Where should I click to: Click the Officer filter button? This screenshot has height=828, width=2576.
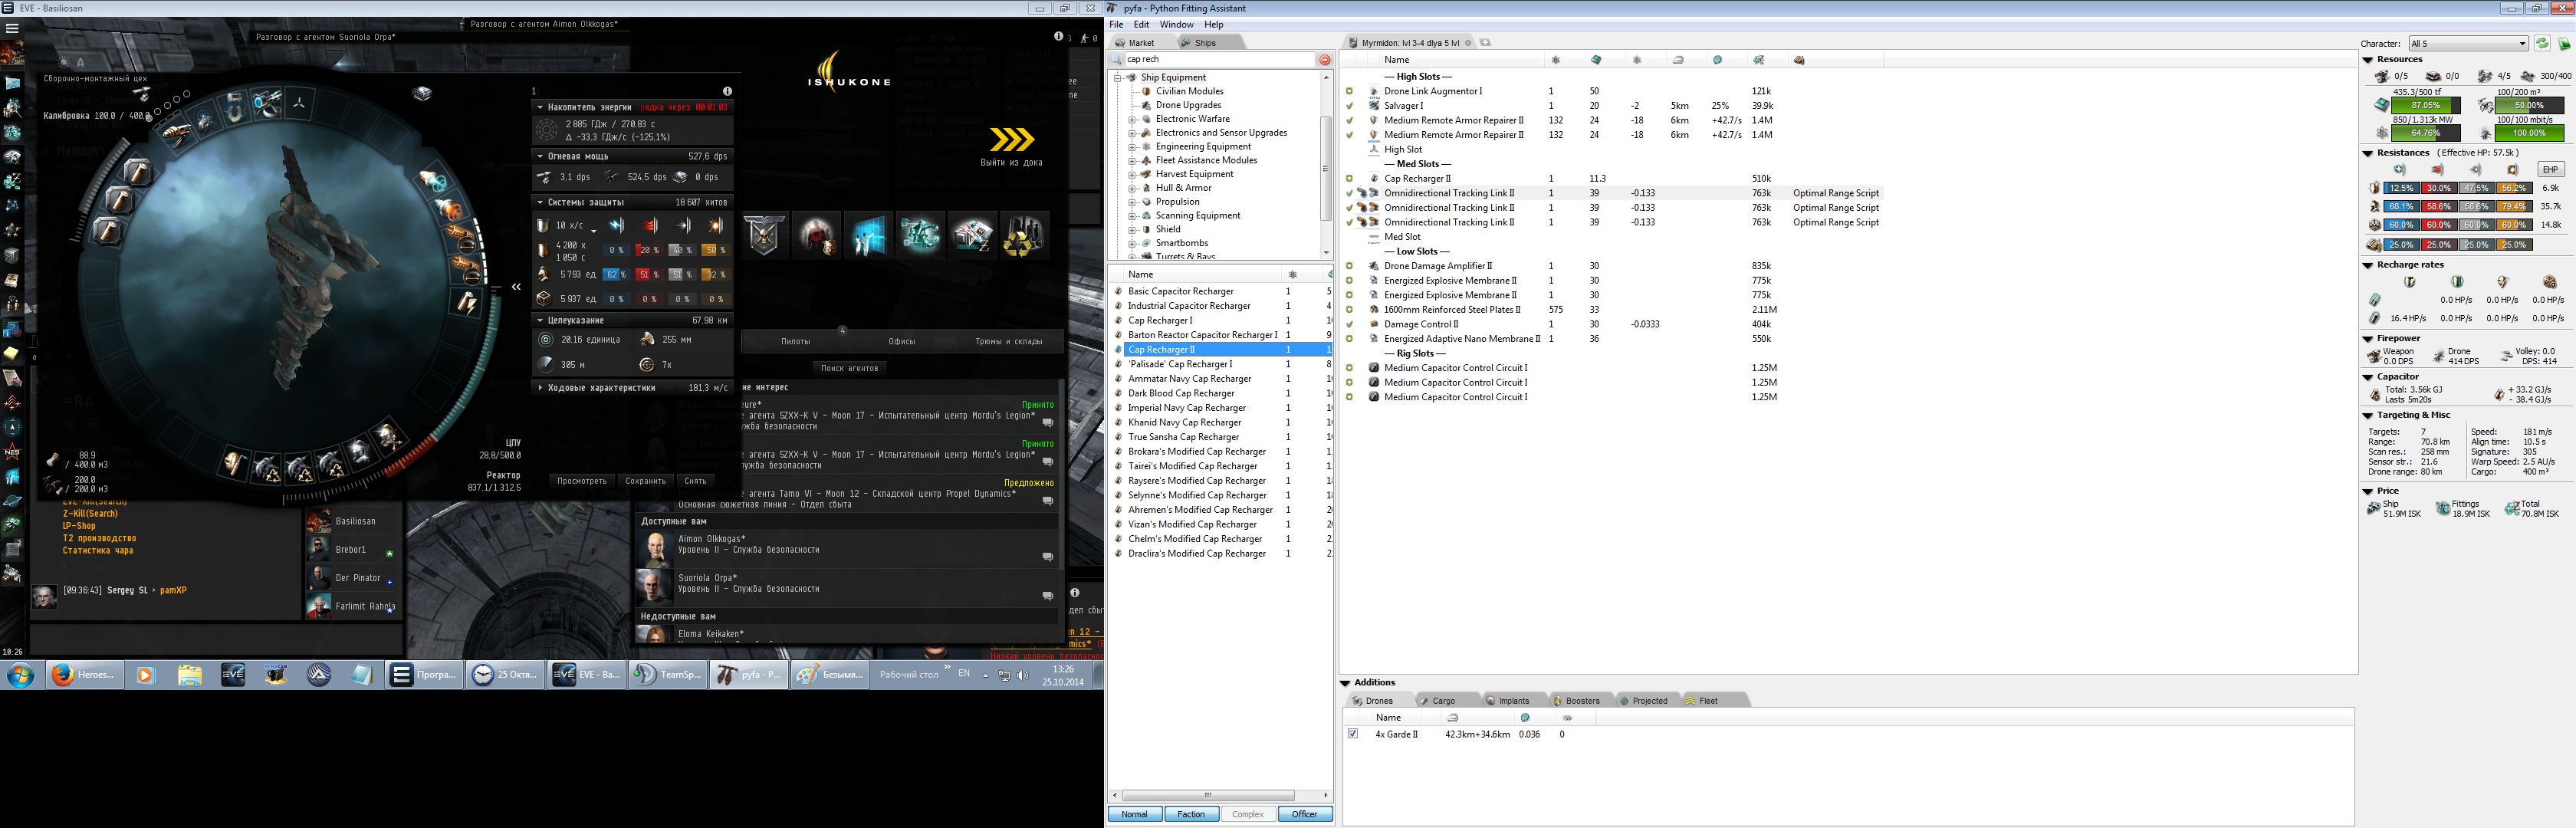click(1304, 814)
